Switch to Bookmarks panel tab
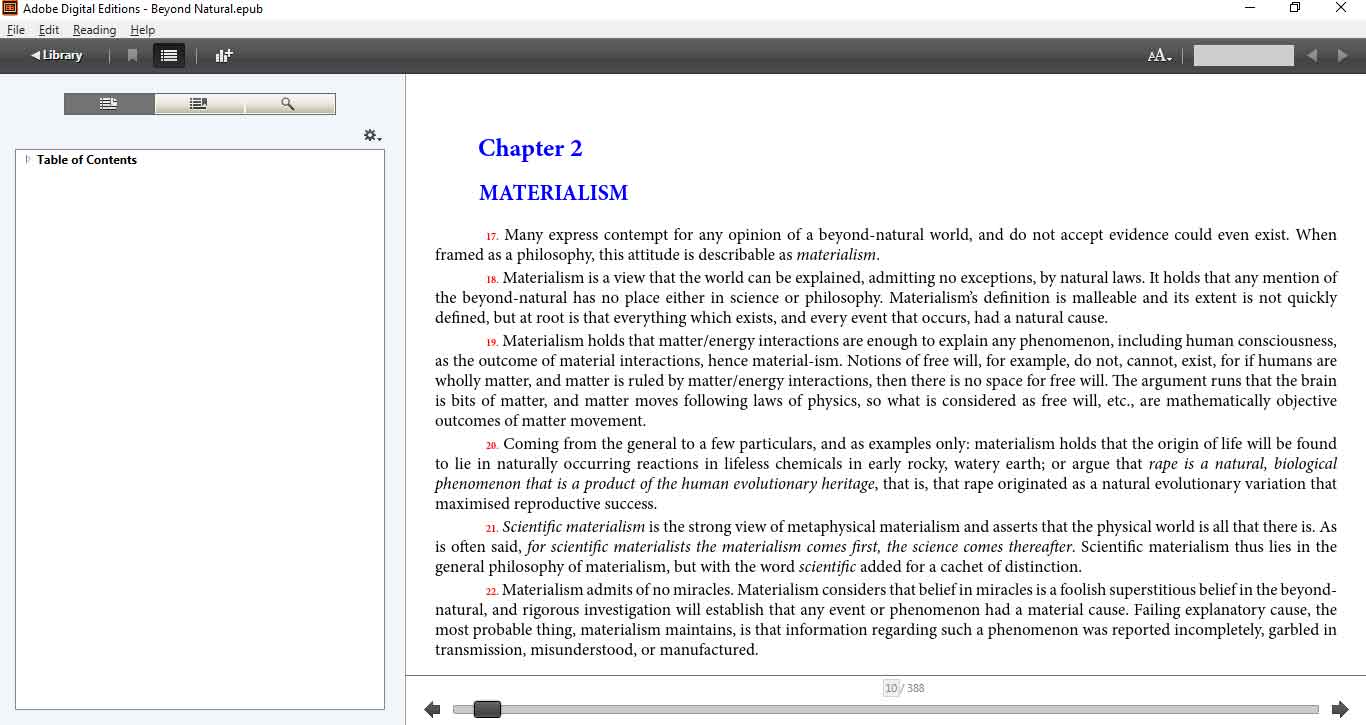1366x725 pixels. pos(199,104)
